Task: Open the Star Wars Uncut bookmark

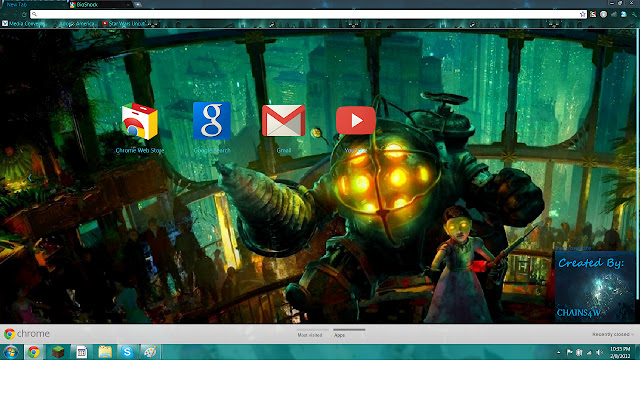Action: coord(123,24)
